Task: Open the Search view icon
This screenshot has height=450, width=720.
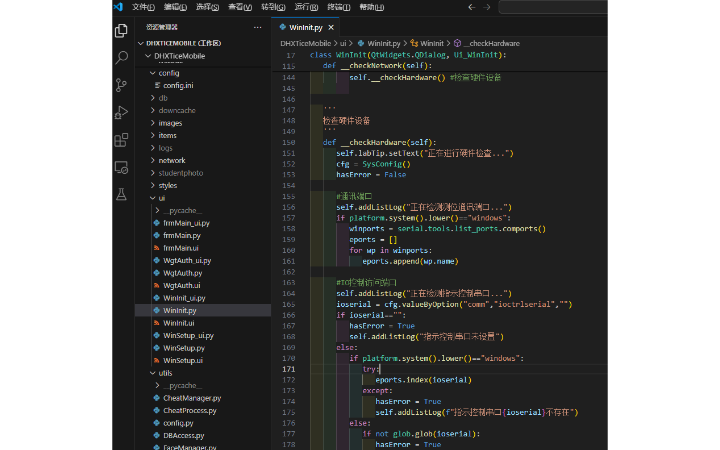Action: click(121, 58)
